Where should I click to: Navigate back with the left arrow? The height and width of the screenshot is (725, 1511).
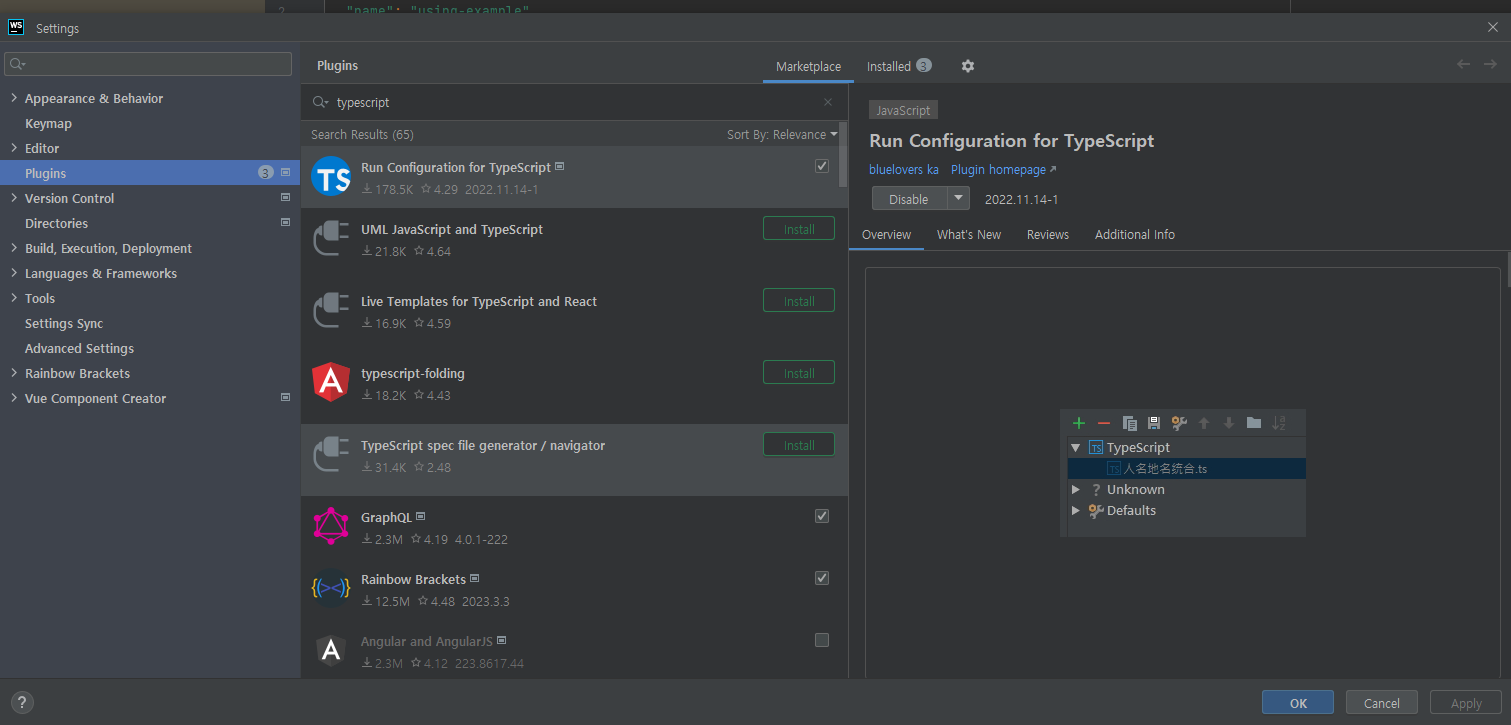(x=1463, y=64)
